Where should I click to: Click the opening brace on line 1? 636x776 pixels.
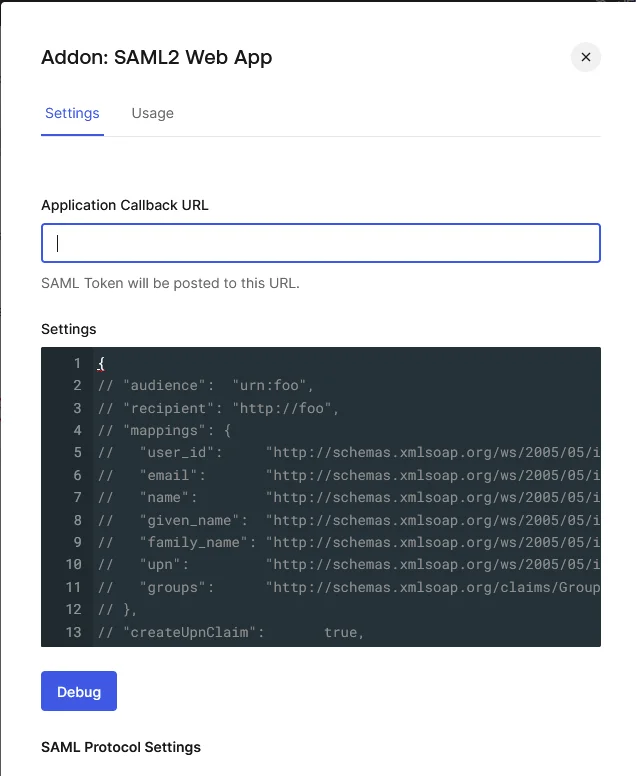101,363
